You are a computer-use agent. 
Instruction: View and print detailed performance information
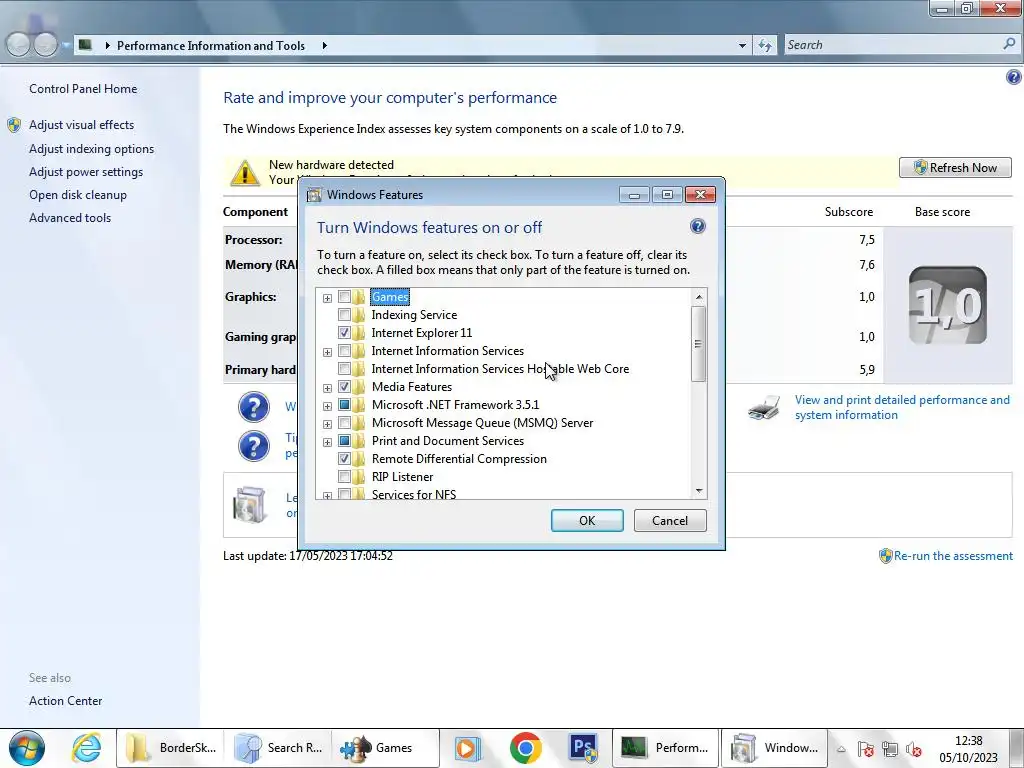[902, 408]
